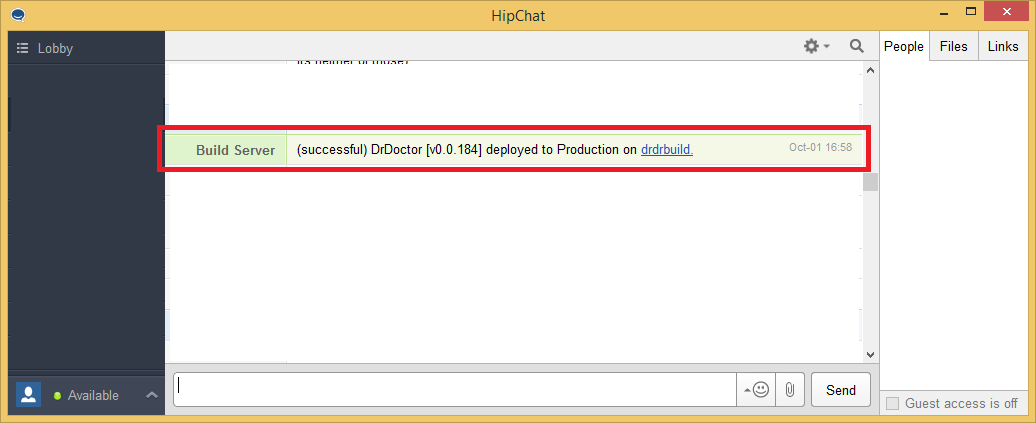Image resolution: width=1036 pixels, height=423 pixels.
Task: Expand the Available status menu chevron
Action: tap(152, 395)
